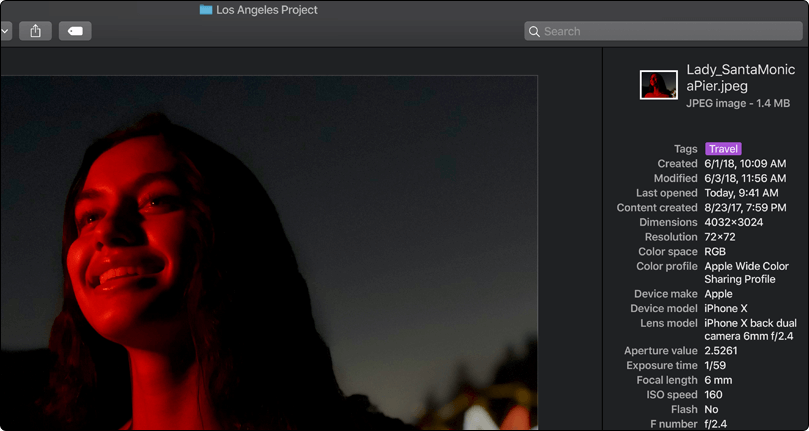Viewport: 809px width, 431px height.
Task: Click the Aperture value 2.5261
Action: pos(721,351)
